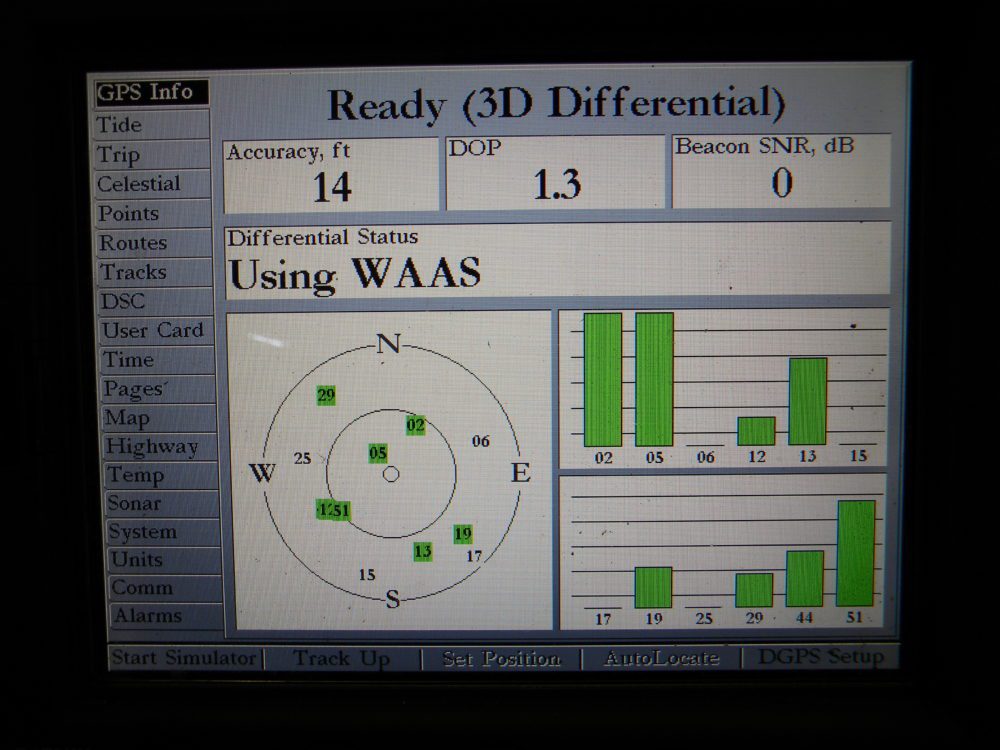Open the User Card tab
This screenshot has height=750, width=1000.
coord(156,330)
